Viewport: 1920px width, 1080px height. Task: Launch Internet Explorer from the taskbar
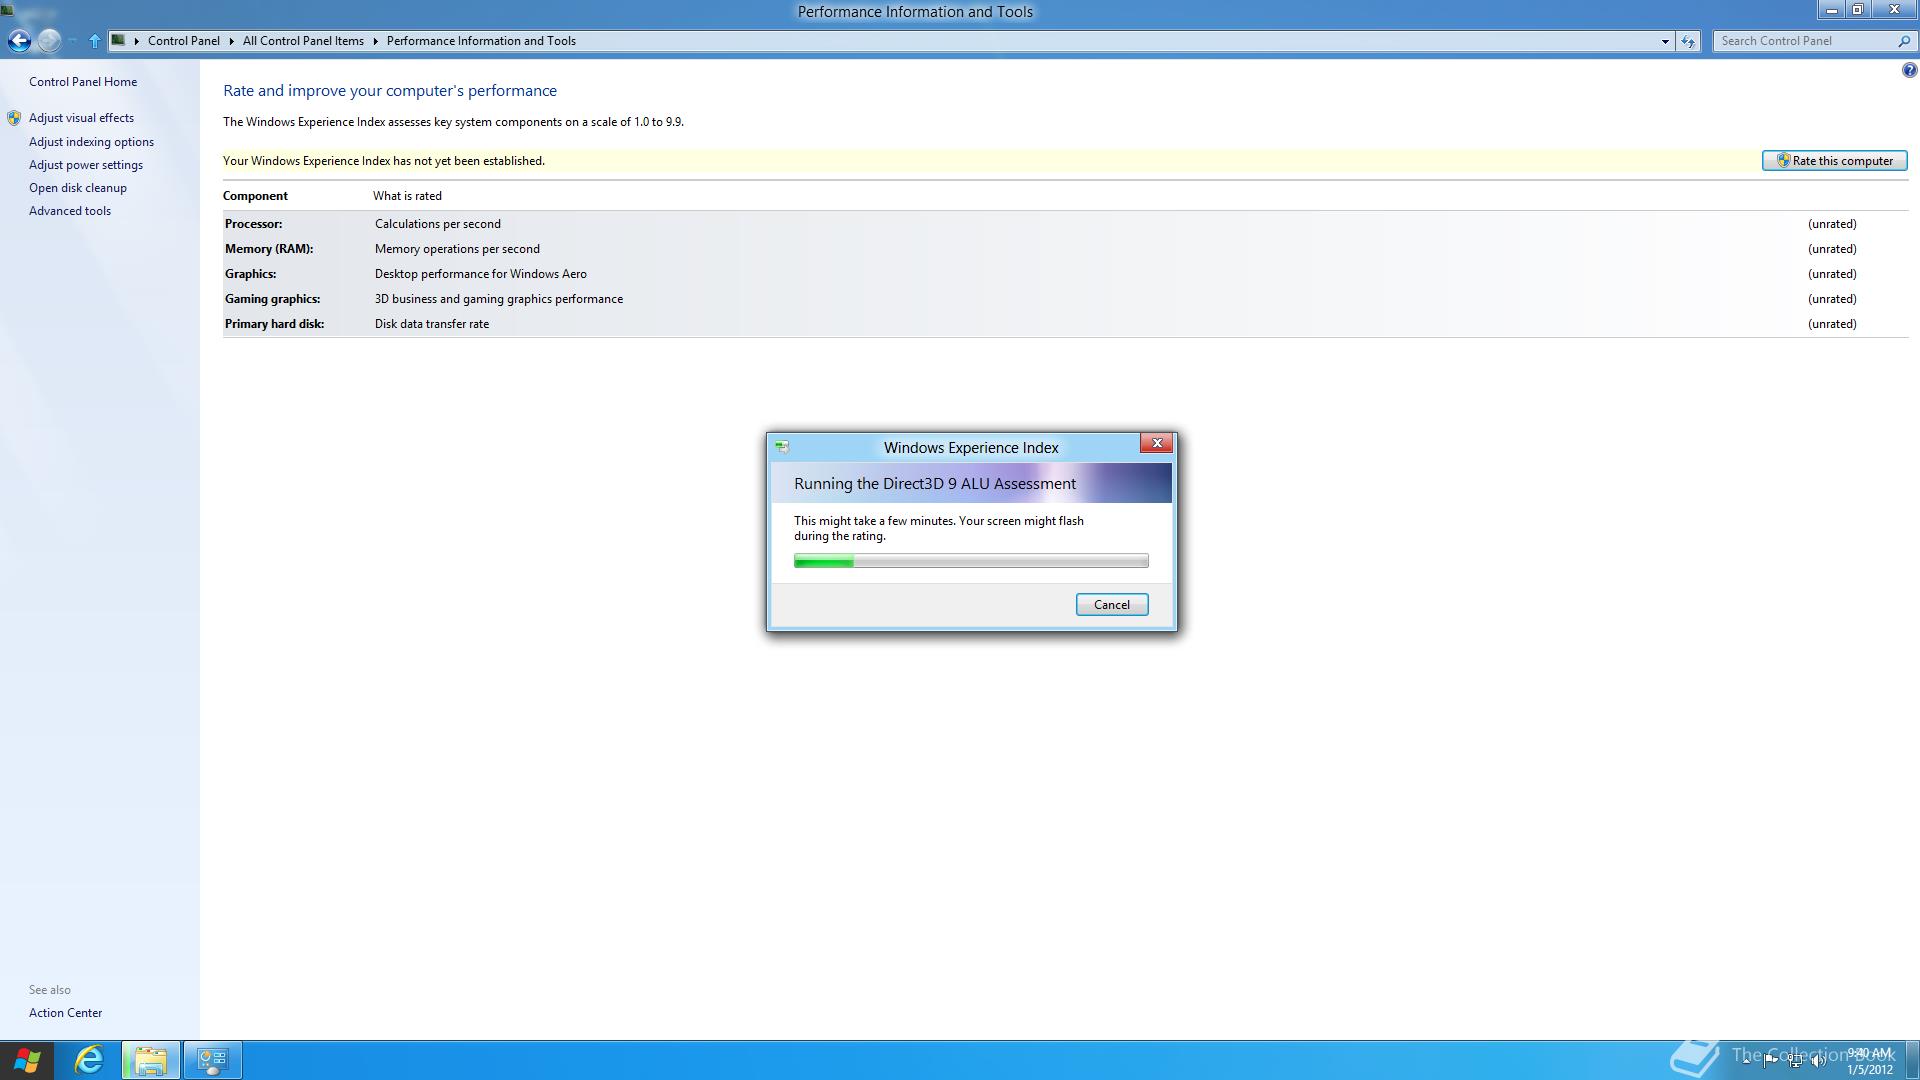click(x=89, y=1060)
